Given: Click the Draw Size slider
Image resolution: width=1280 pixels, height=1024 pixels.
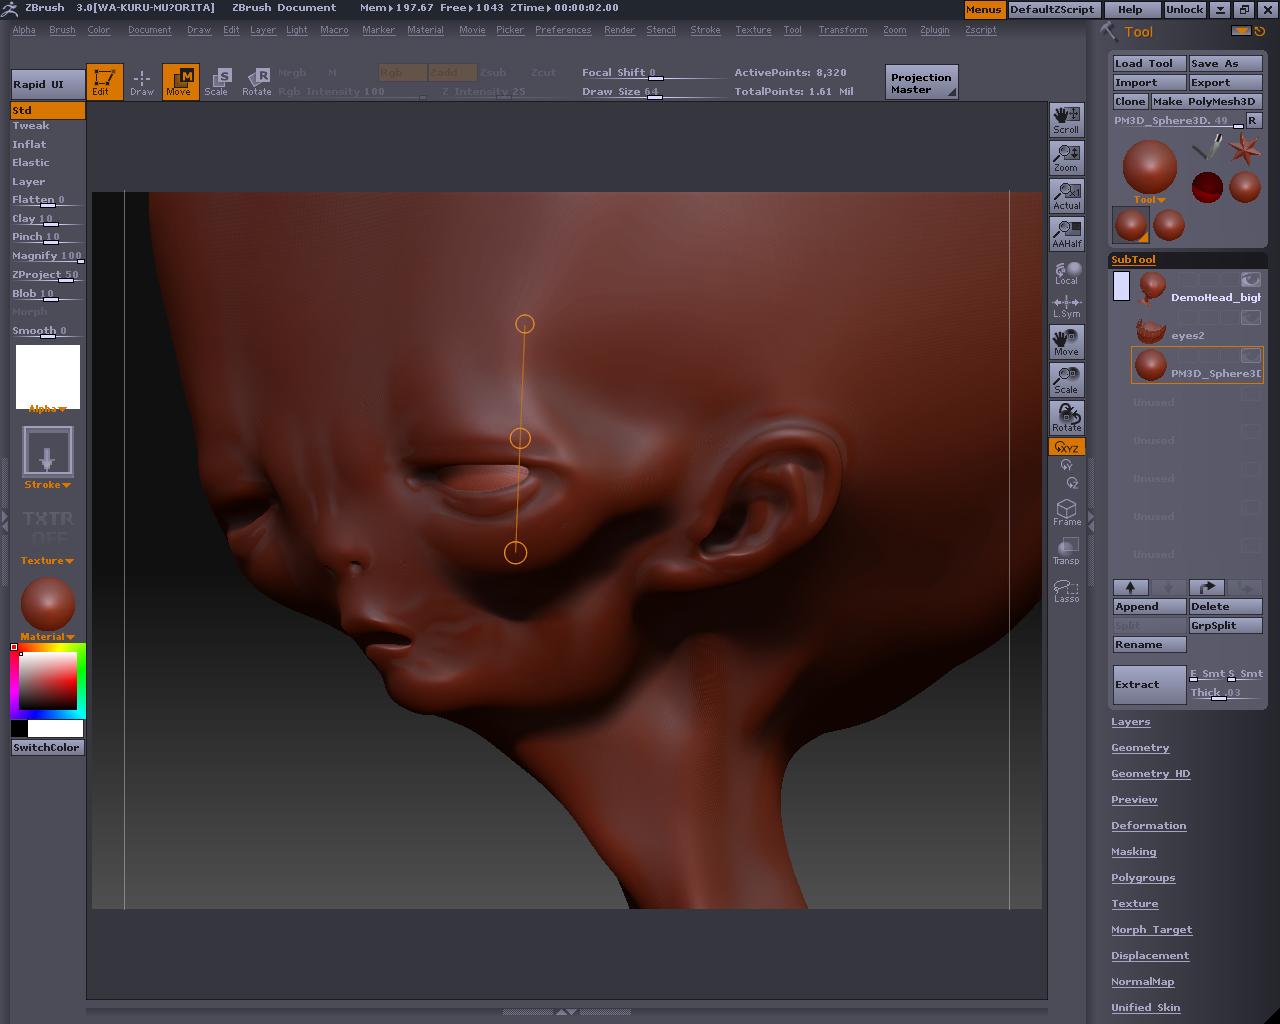Looking at the screenshot, I should (654, 92).
